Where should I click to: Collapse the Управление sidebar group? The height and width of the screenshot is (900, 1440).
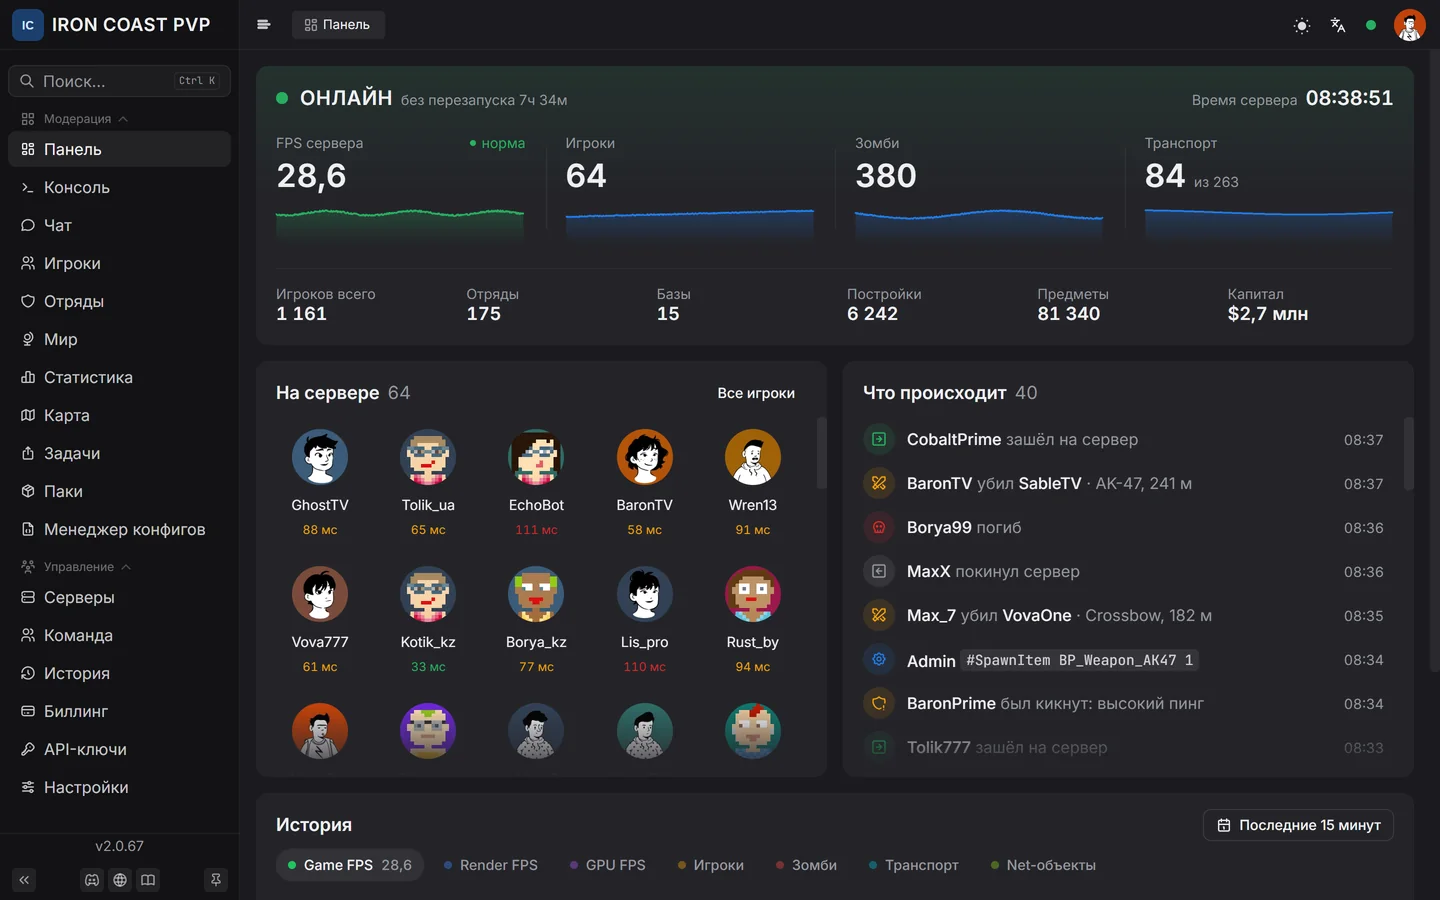[77, 567]
